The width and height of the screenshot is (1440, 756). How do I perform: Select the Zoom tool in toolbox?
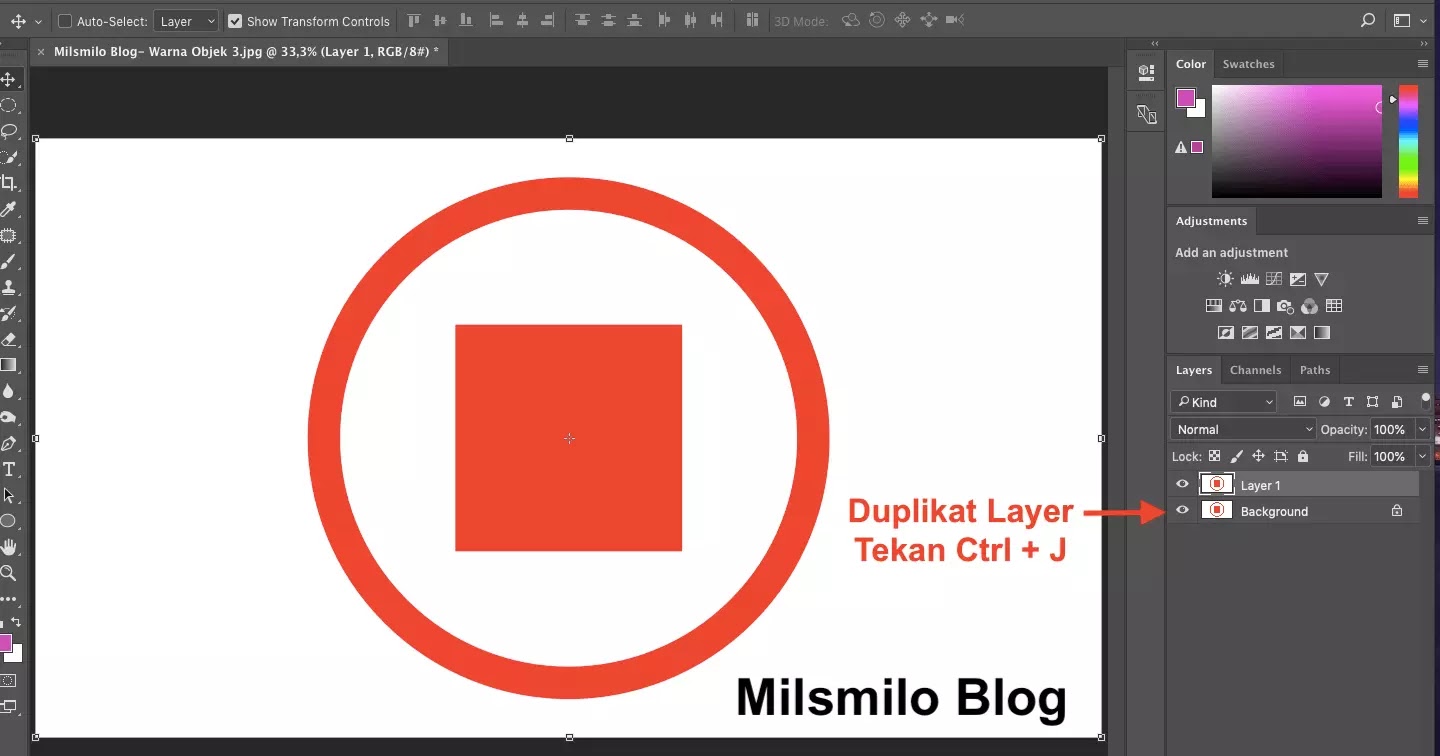click(x=9, y=573)
